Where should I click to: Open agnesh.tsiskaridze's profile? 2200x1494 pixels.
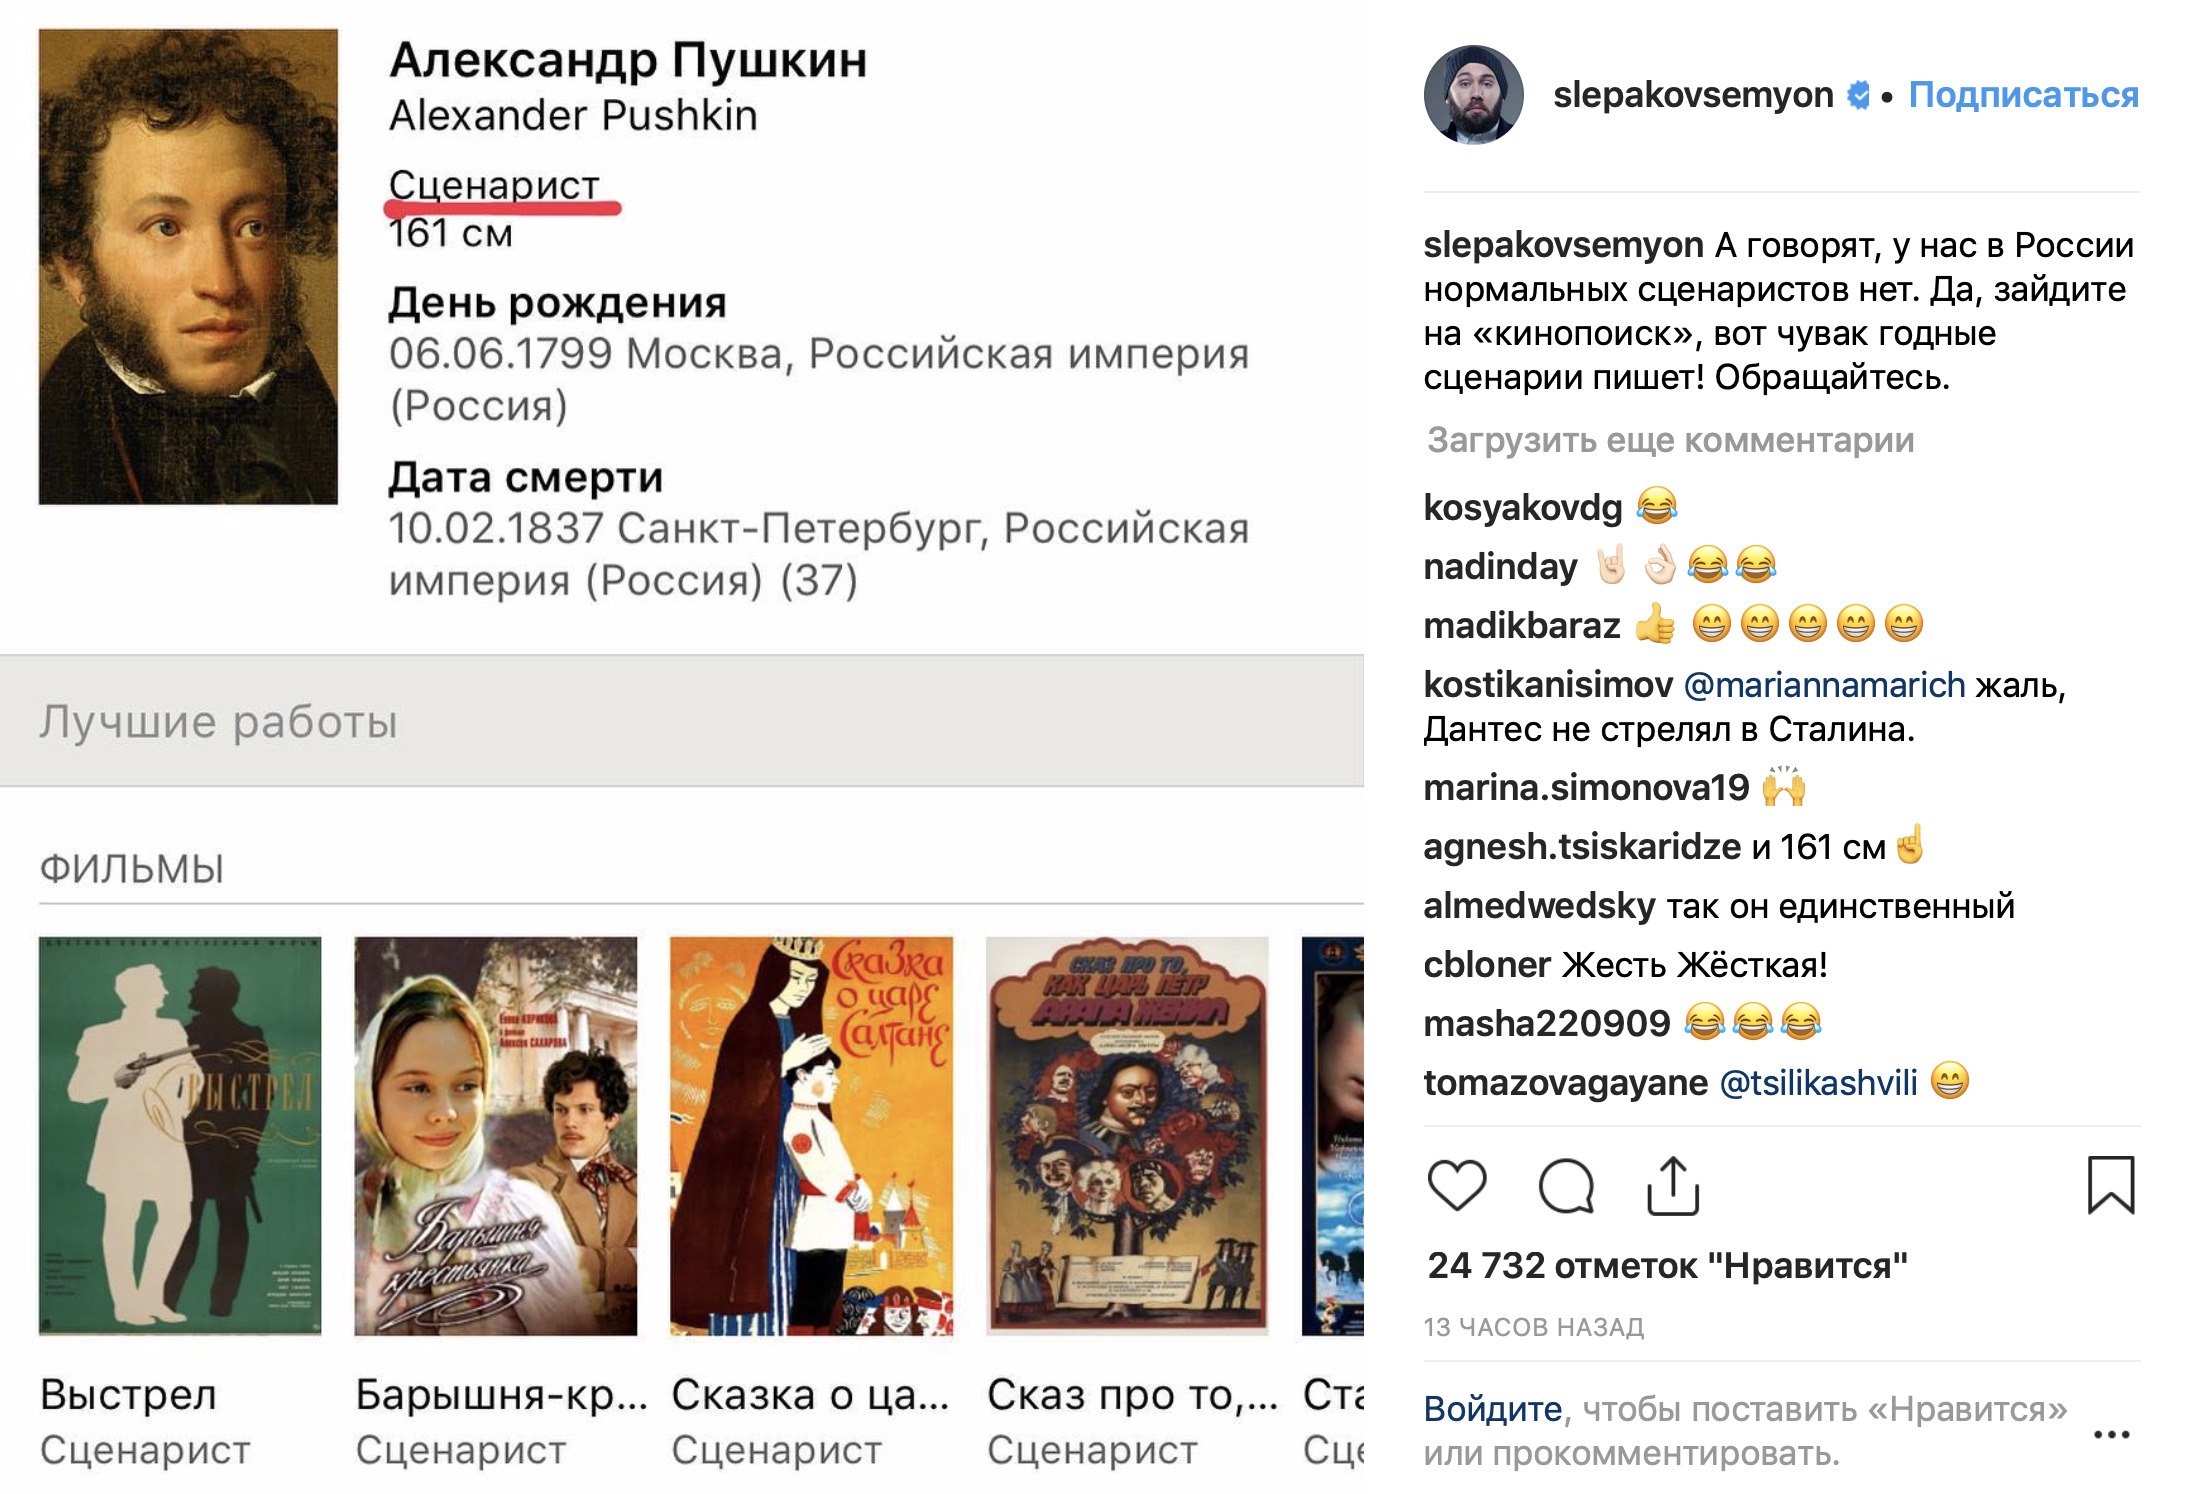point(1582,847)
